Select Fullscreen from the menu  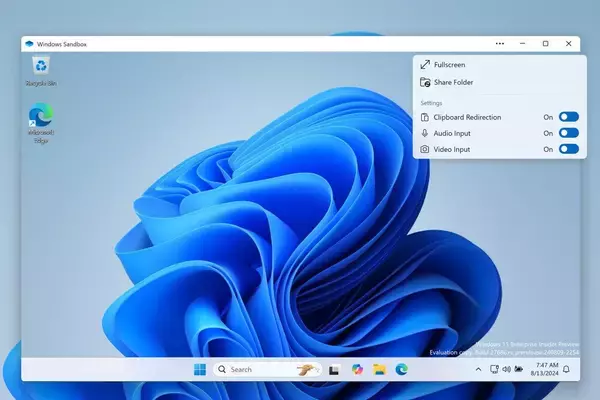pos(450,65)
